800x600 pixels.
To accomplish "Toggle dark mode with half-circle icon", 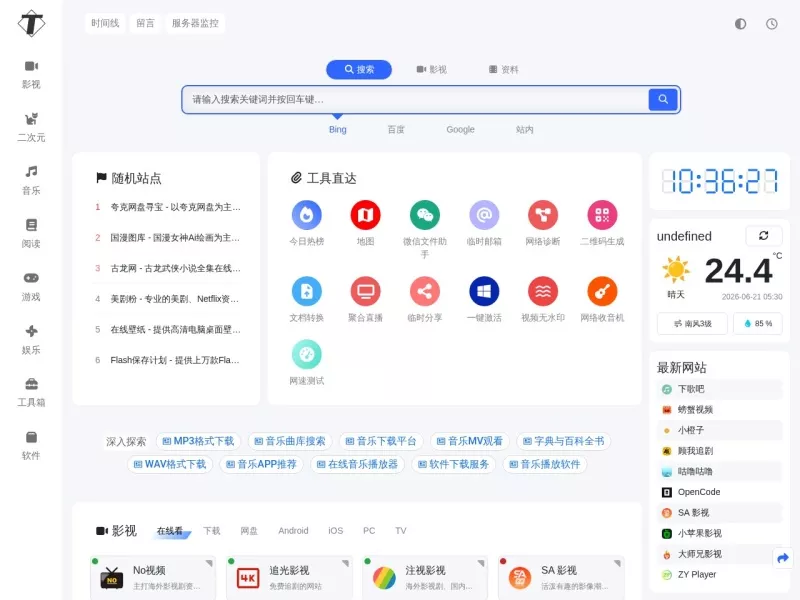I will [x=740, y=23].
